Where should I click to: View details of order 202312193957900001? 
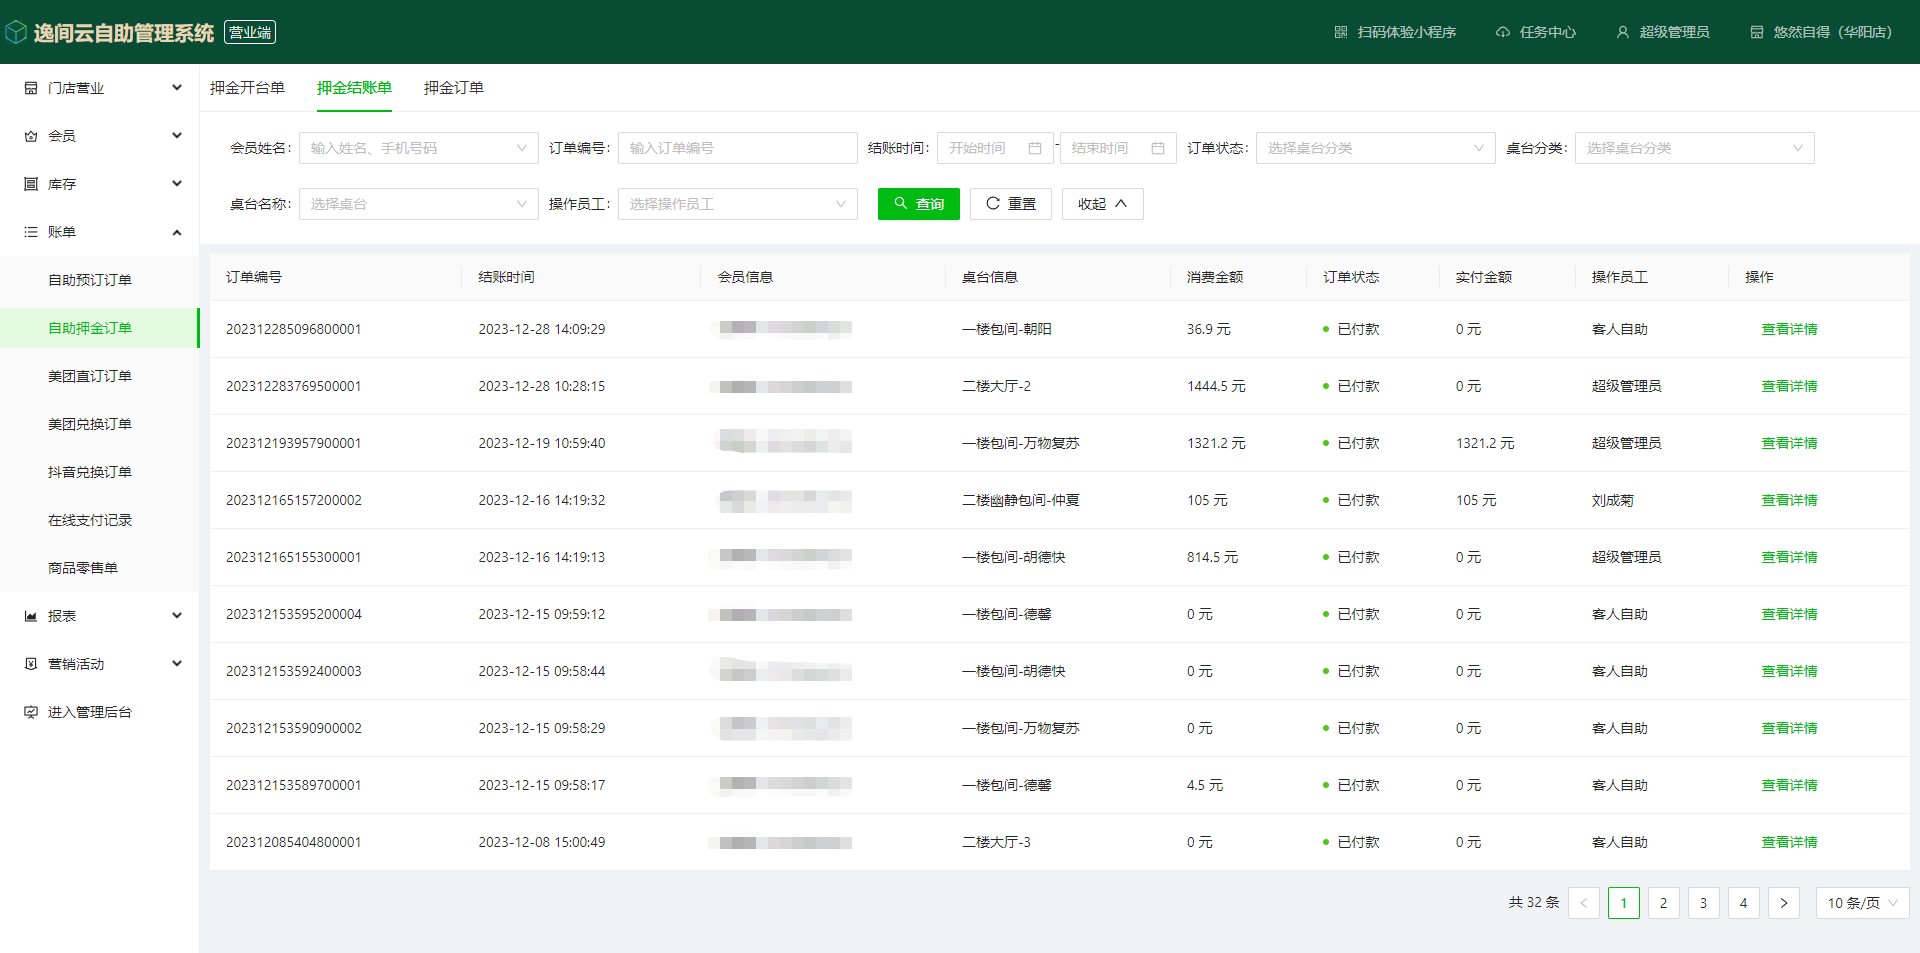[x=1789, y=443]
